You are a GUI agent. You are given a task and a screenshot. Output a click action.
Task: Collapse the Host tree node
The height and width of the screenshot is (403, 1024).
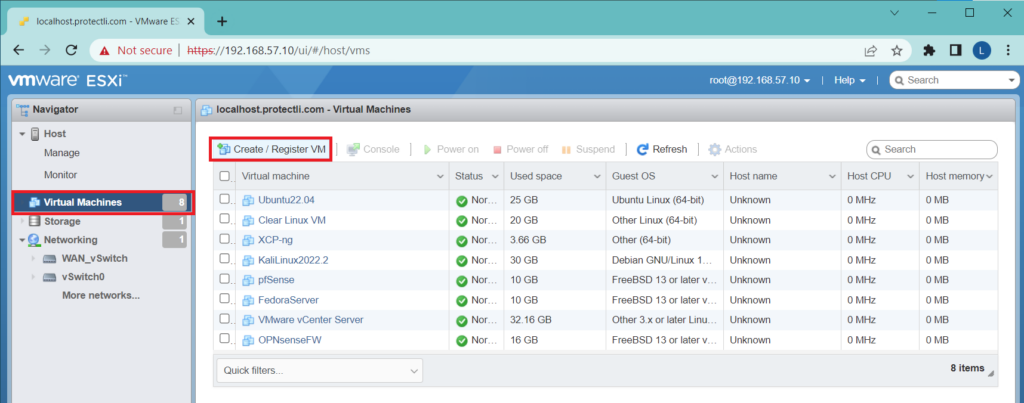coord(22,134)
